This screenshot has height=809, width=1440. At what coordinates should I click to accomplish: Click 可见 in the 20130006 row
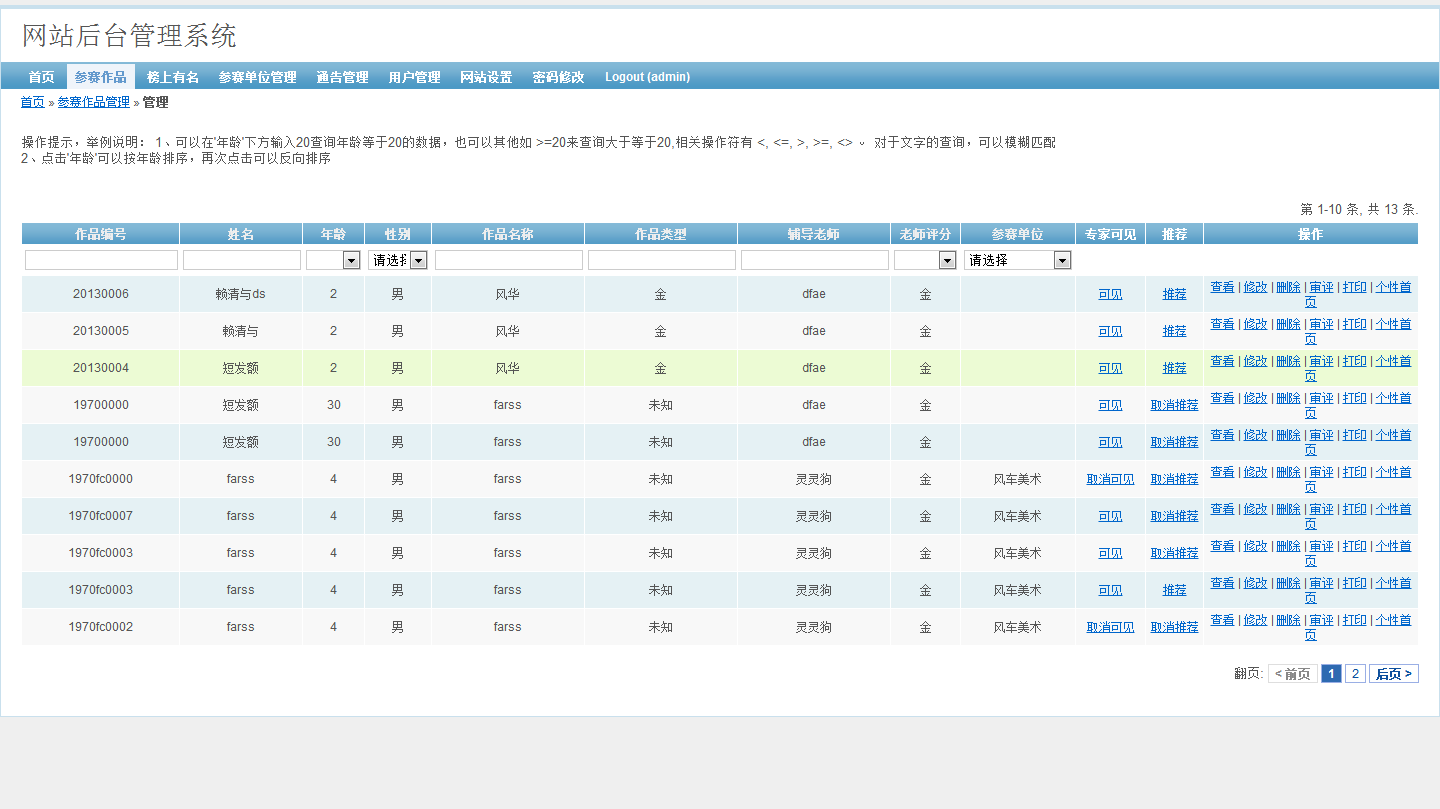pos(1110,294)
